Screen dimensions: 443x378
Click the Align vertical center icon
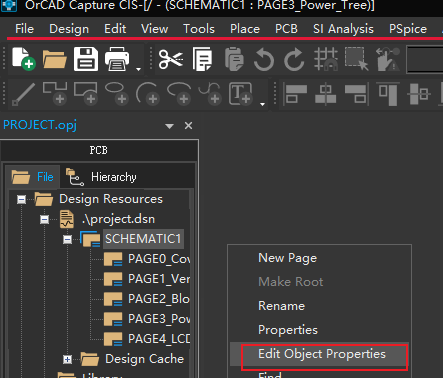tap(419, 94)
